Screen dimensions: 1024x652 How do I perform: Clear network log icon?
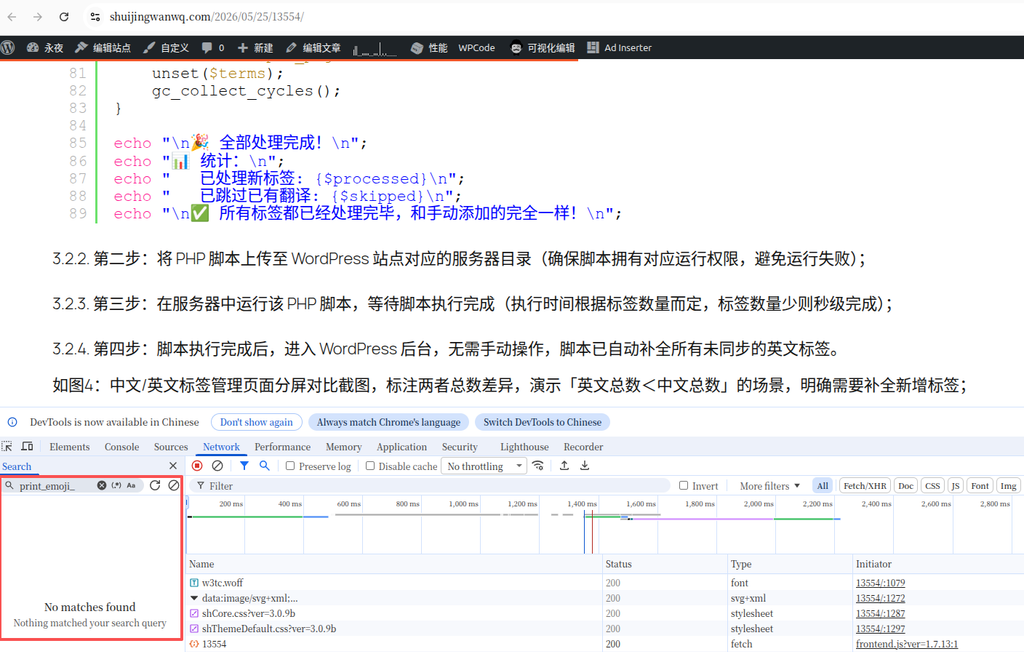point(217,466)
